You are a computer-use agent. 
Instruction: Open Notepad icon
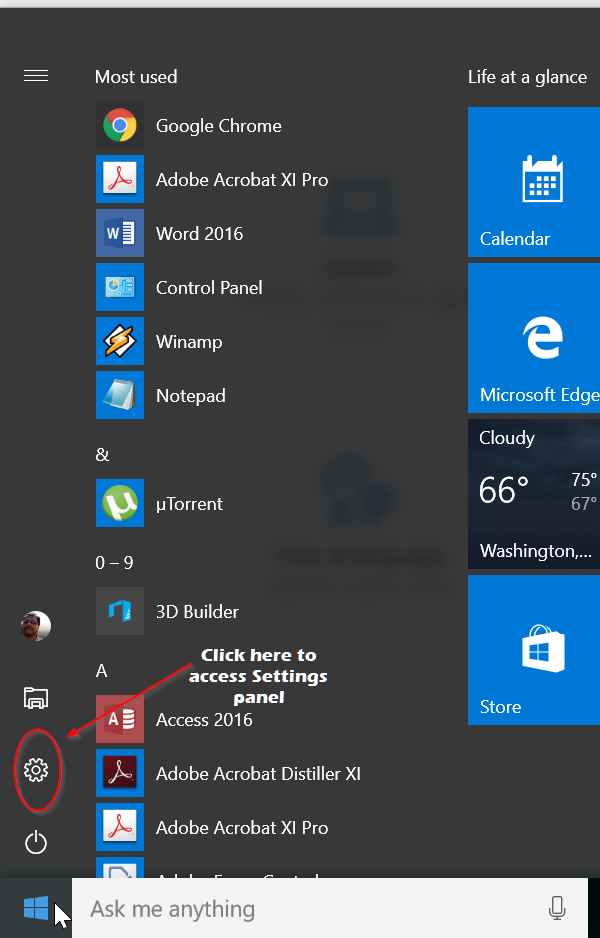point(120,395)
